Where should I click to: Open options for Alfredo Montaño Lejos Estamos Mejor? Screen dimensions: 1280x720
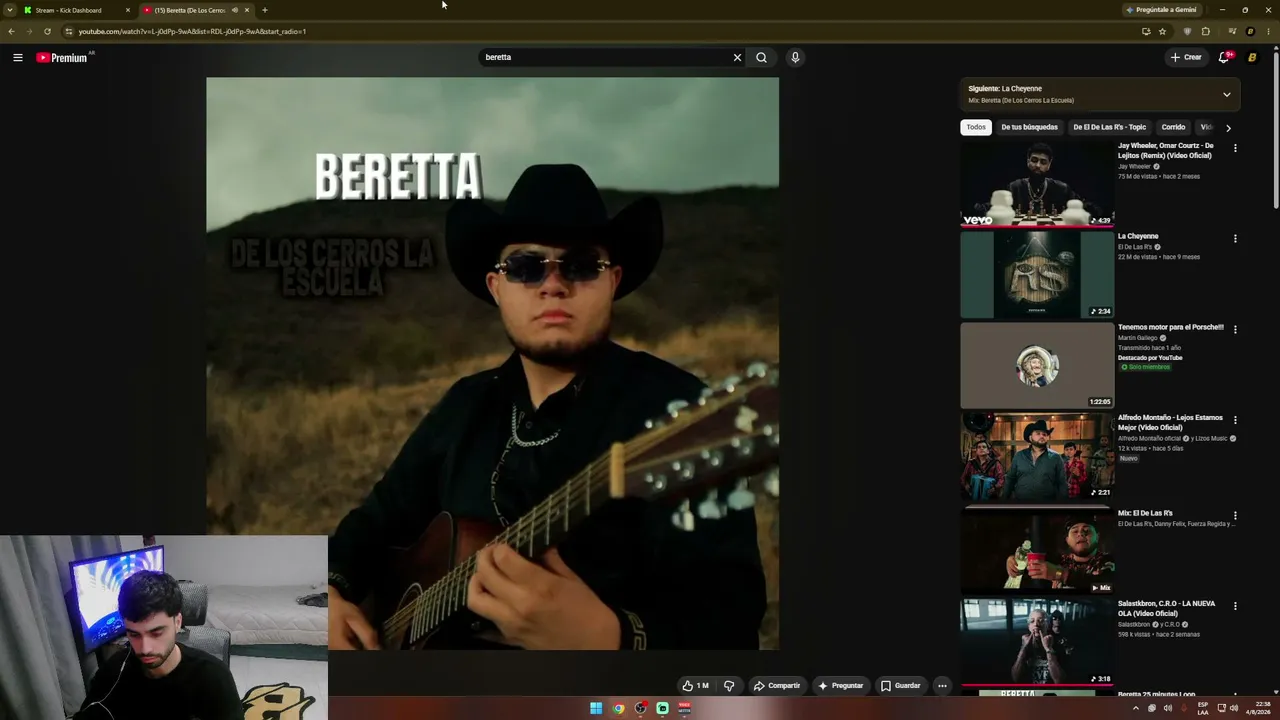(x=1235, y=420)
